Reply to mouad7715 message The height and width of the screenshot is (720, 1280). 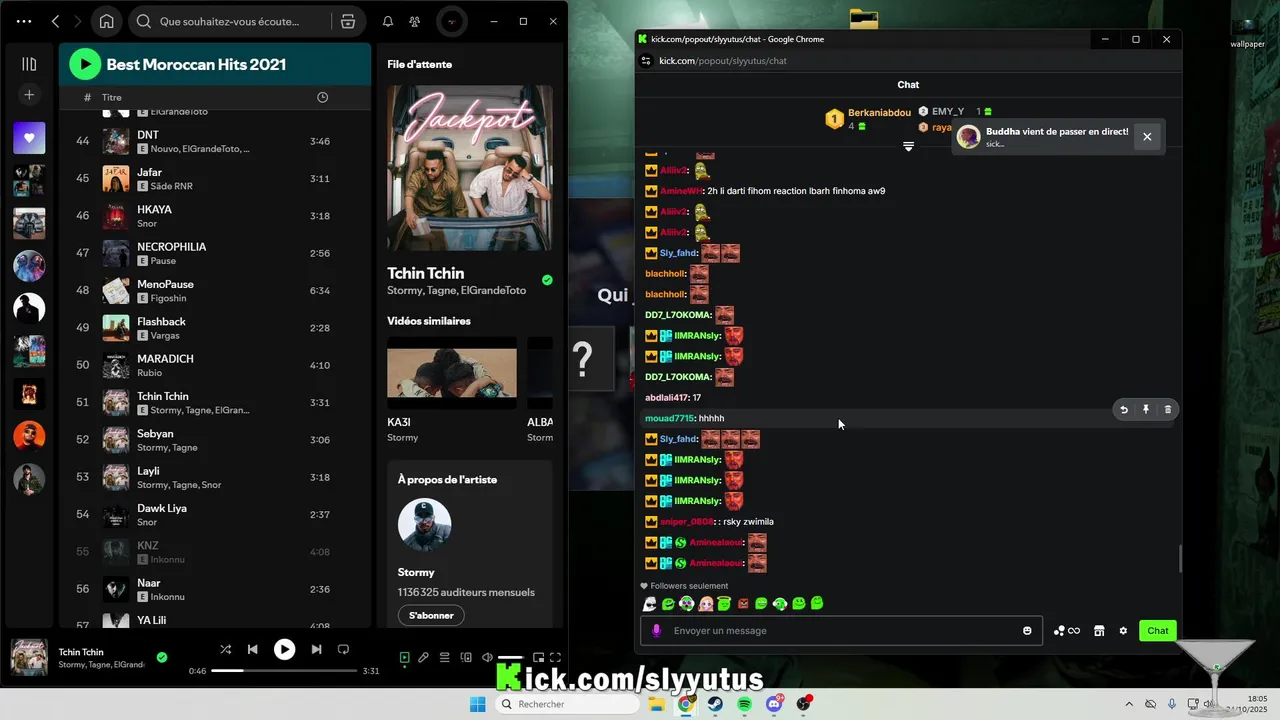pos(1124,409)
